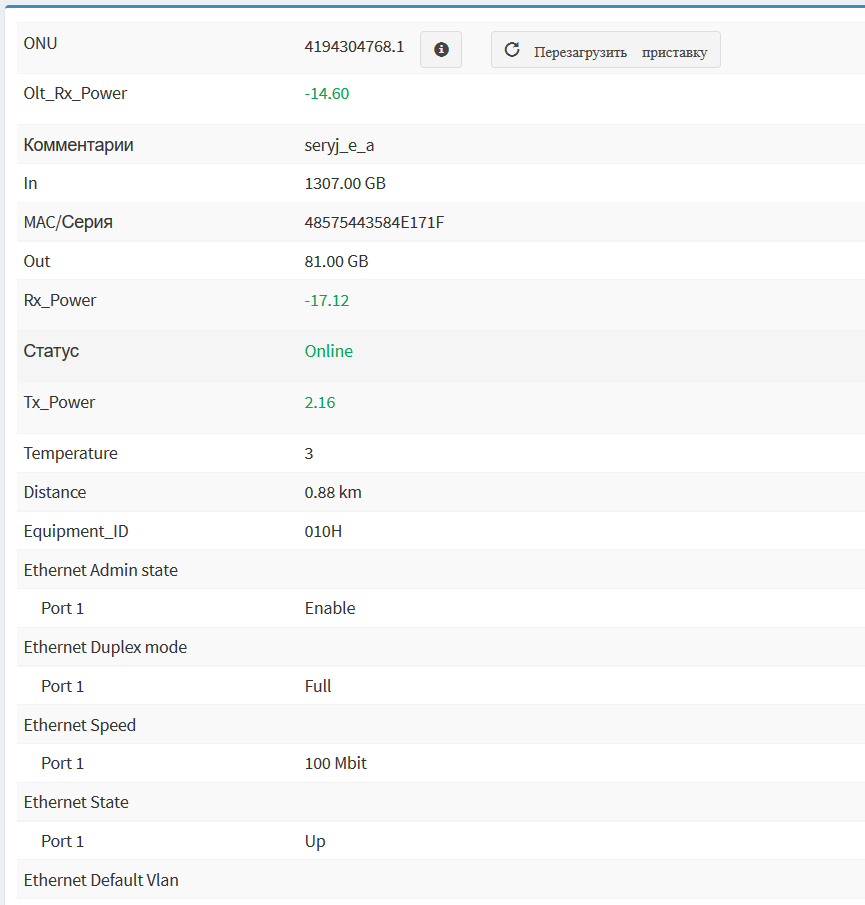
Task: Click the Equipment_ID value 010H
Action: tap(323, 532)
